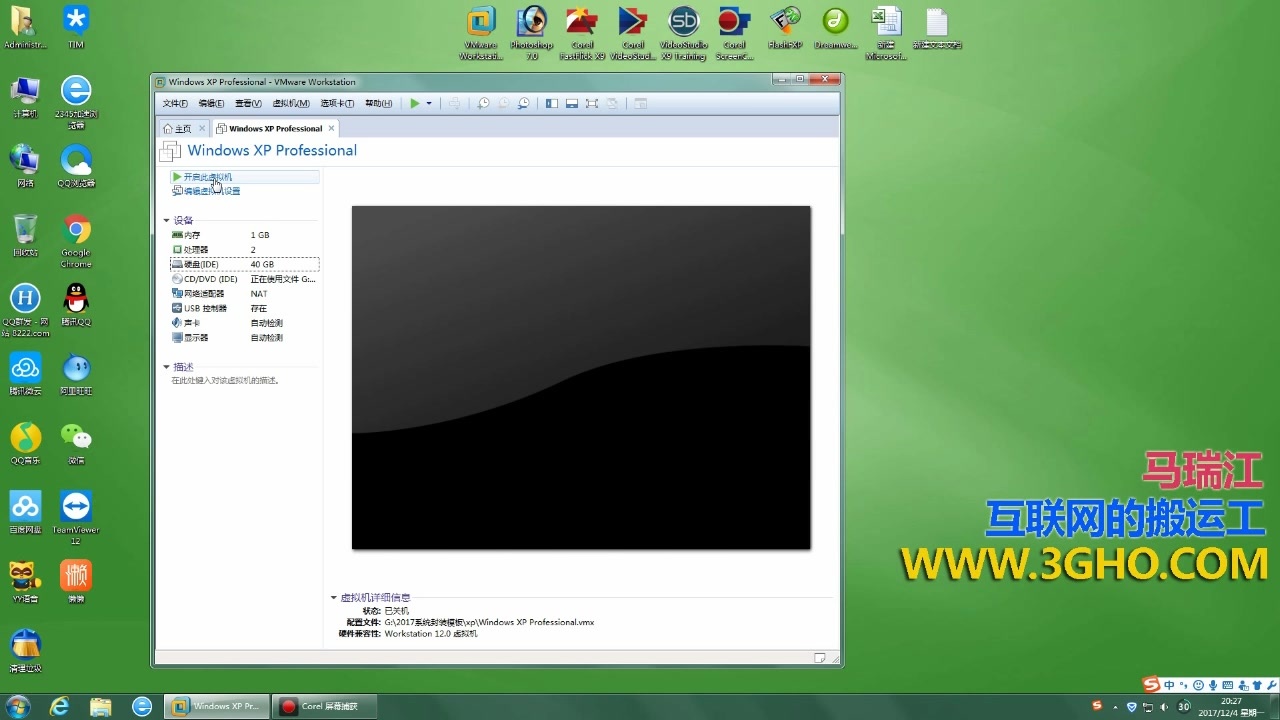Open the 帮助(H) menu
This screenshot has height=720, width=1280.
[378, 103]
